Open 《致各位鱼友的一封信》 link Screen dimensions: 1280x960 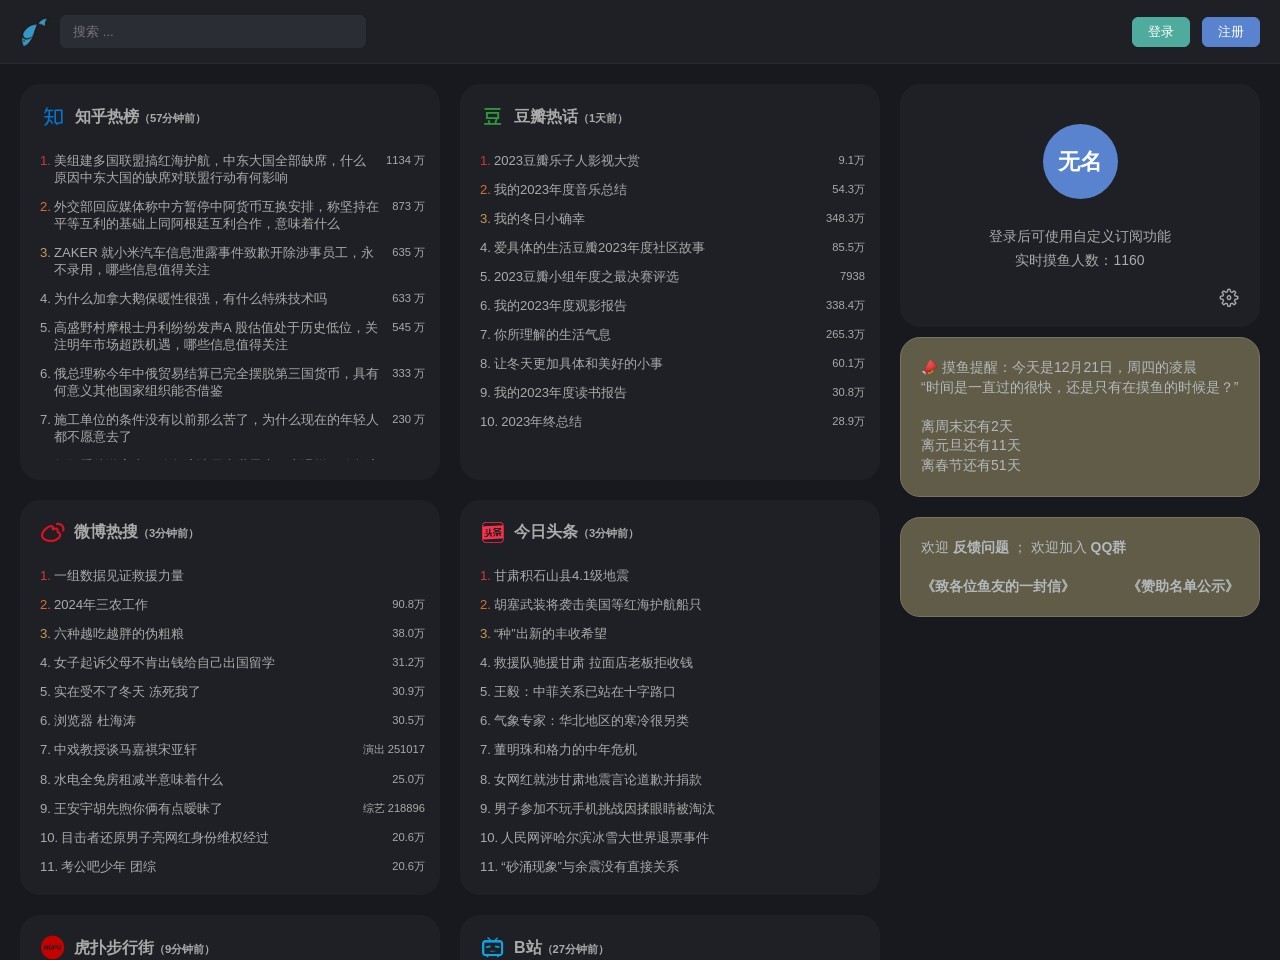(x=998, y=586)
